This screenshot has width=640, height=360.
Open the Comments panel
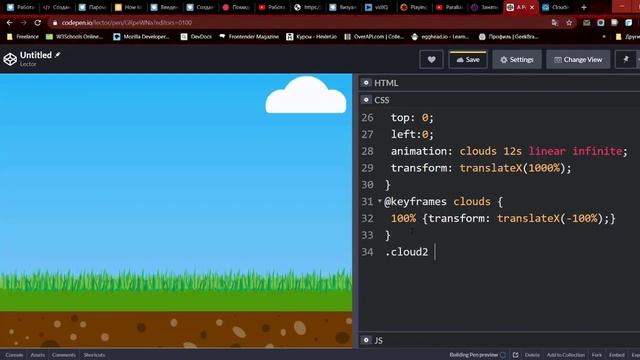[x=64, y=355]
